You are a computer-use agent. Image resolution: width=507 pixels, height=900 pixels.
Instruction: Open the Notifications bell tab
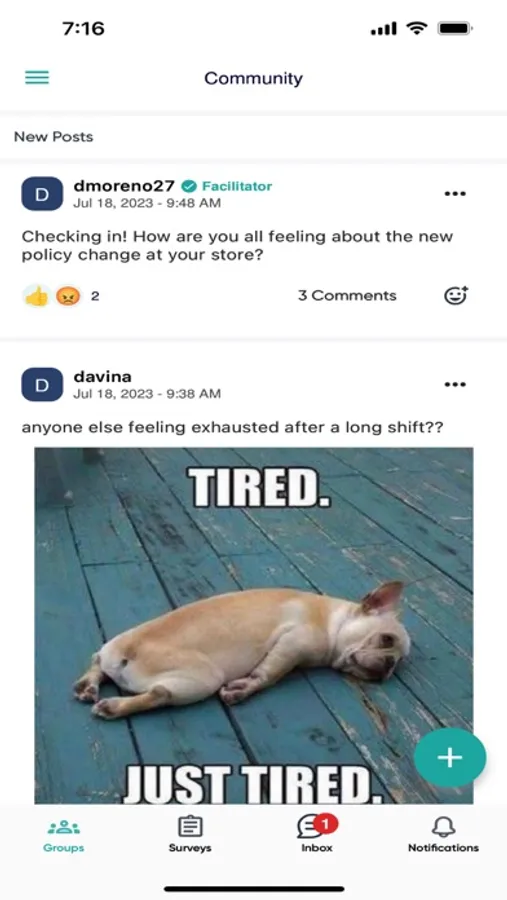pos(443,836)
